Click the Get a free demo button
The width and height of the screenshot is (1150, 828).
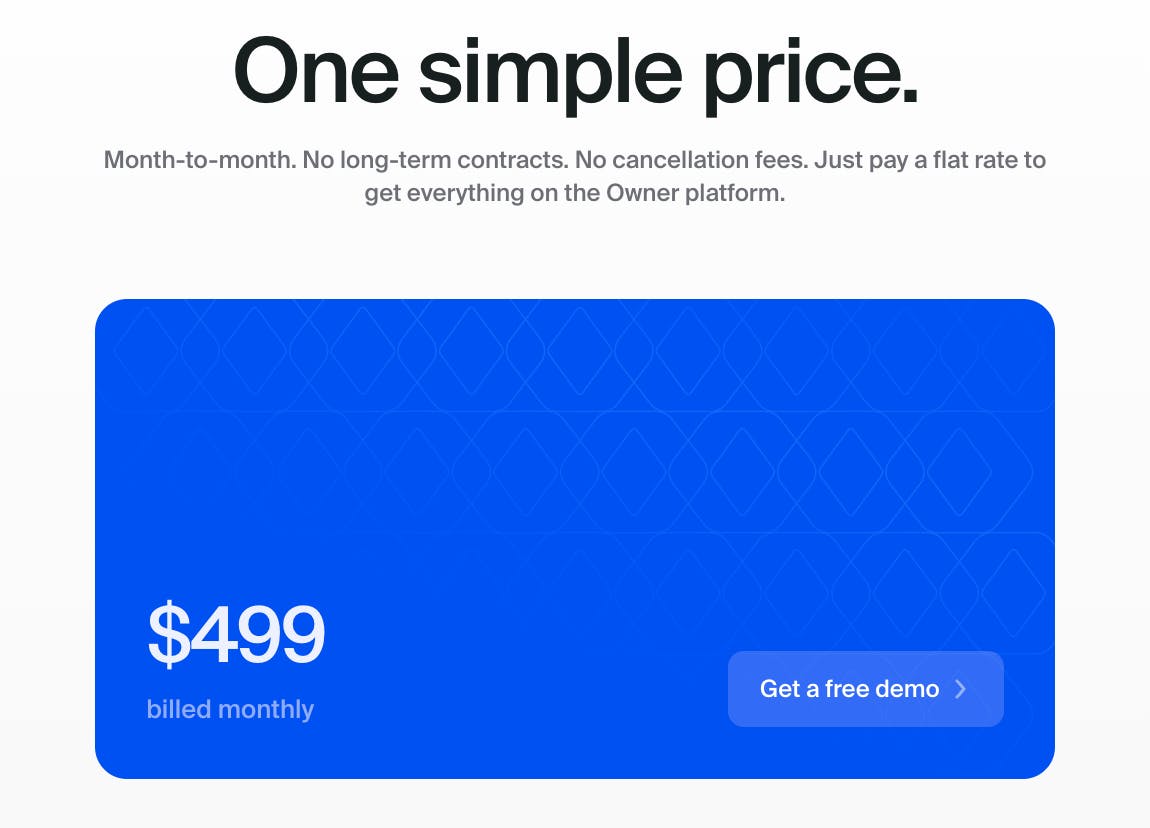coord(865,689)
